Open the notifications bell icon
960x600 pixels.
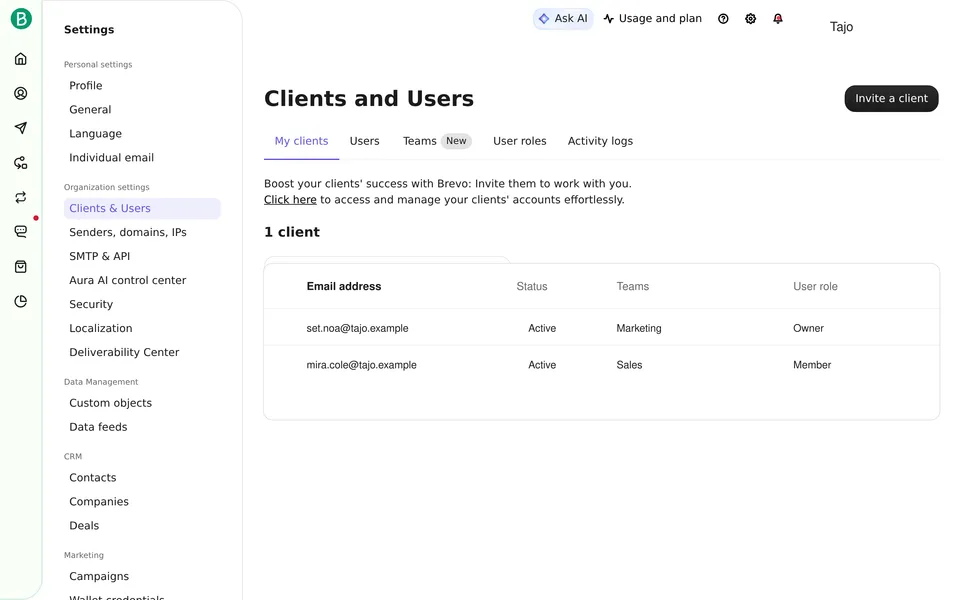coord(778,19)
